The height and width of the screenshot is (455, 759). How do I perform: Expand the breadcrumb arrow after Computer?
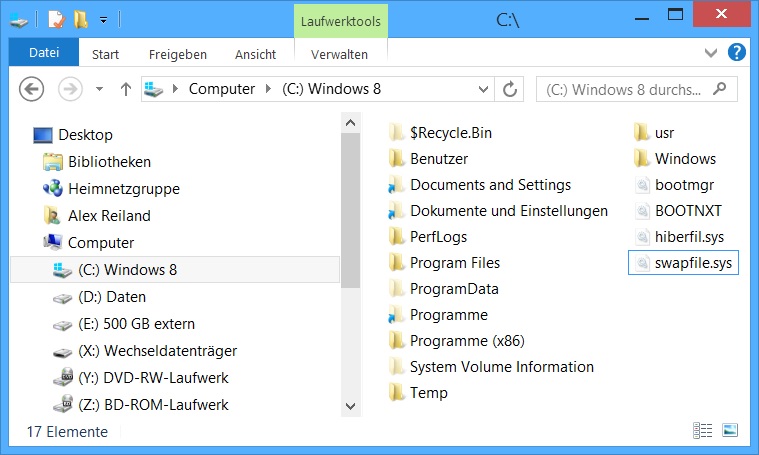click(x=268, y=89)
